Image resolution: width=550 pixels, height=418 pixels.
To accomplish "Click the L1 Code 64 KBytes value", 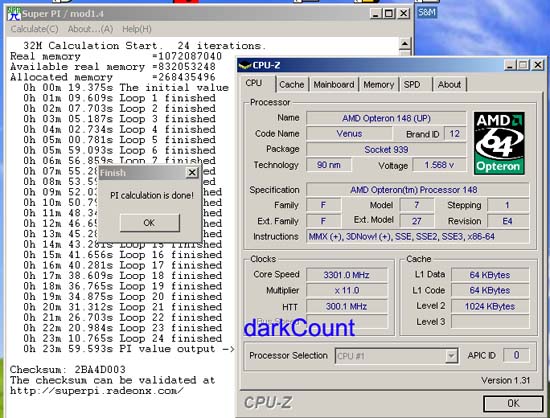I will click(490, 291).
